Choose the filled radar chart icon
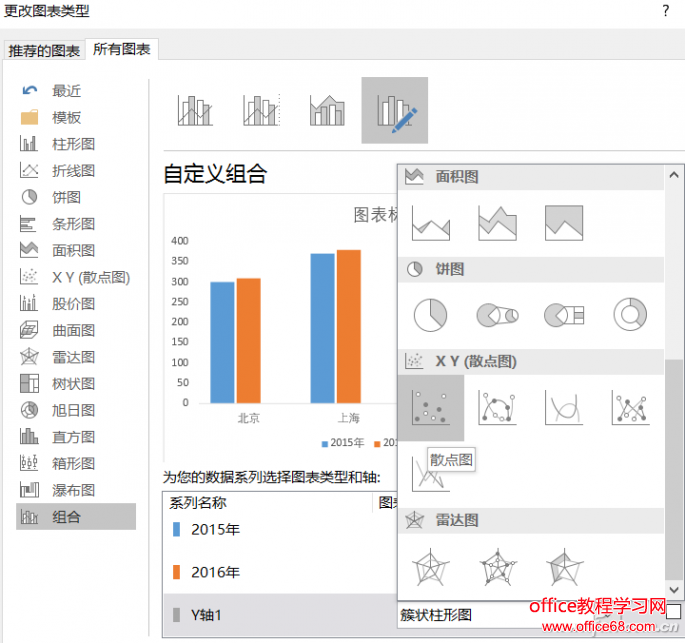 (x=564, y=567)
